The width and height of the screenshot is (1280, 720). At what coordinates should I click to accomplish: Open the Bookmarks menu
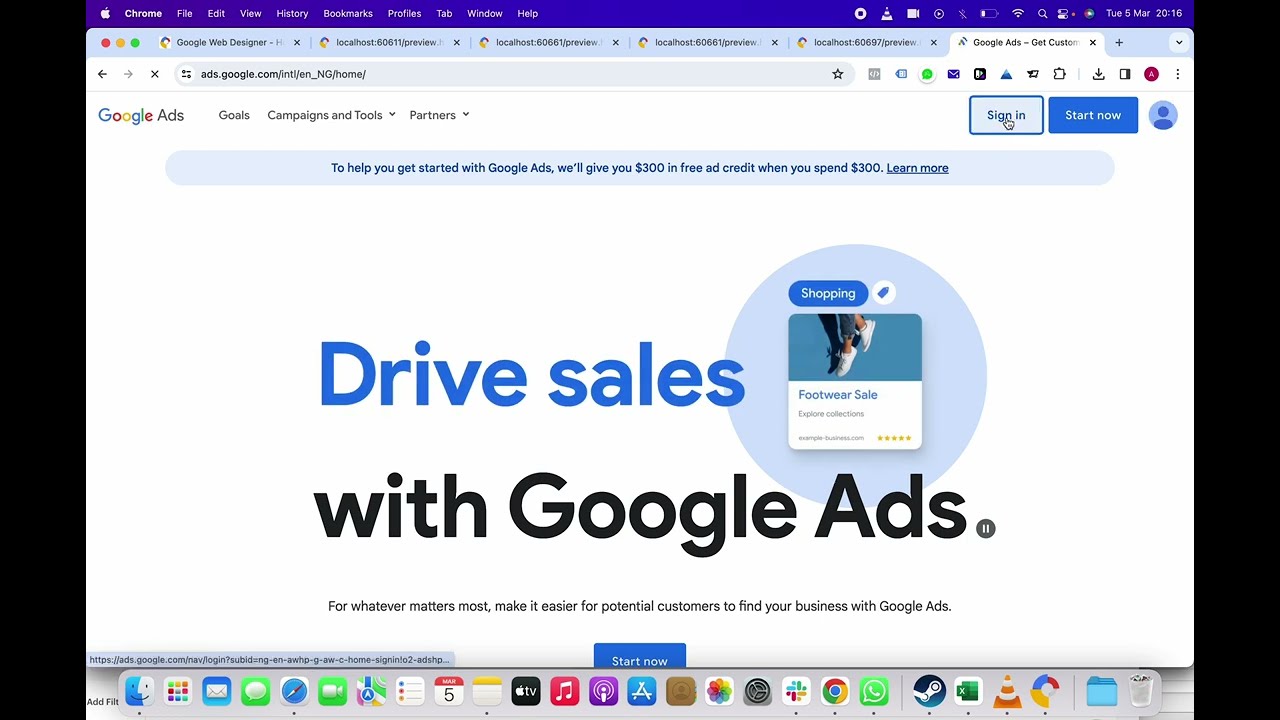[x=348, y=13]
